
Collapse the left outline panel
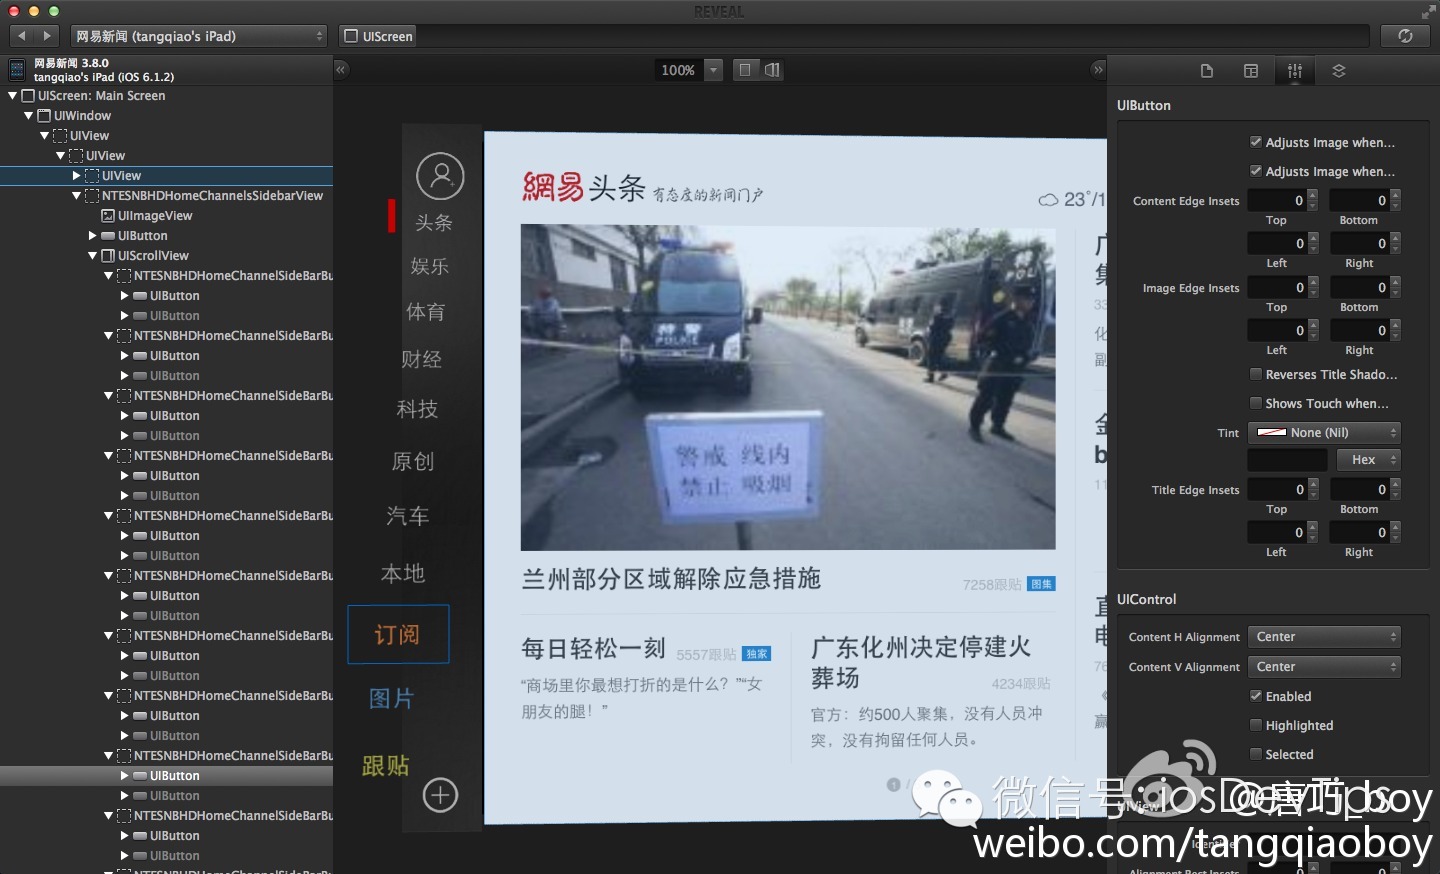pos(341,70)
